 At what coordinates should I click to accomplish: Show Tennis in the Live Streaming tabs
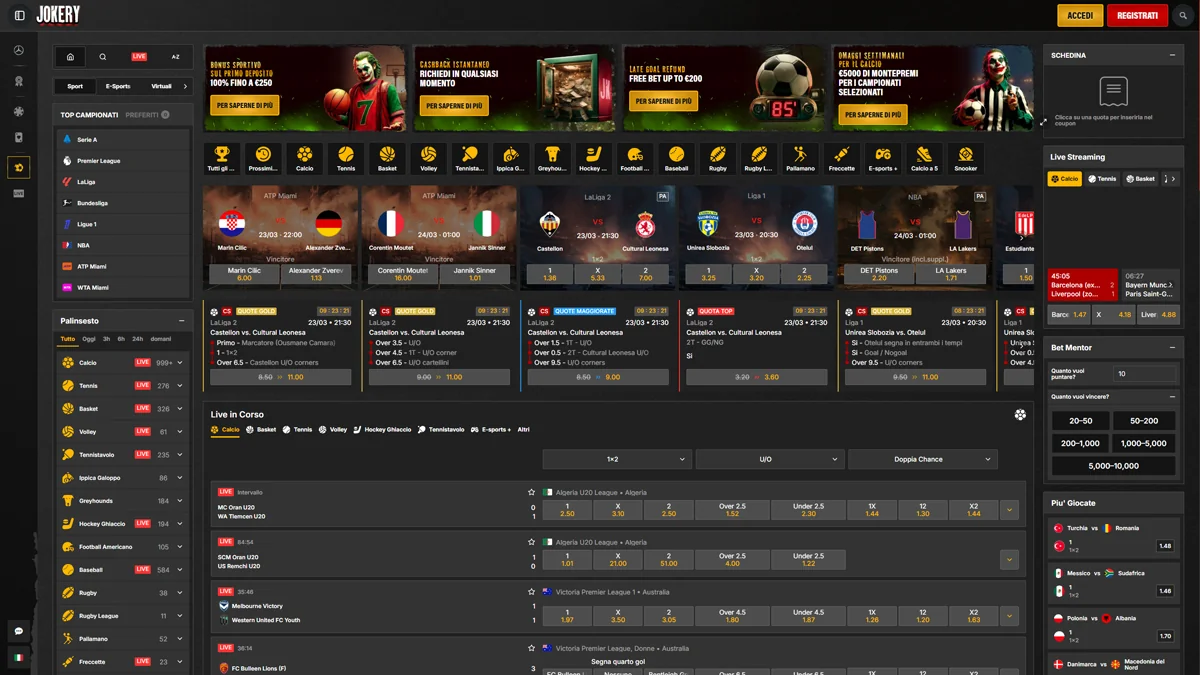point(1103,179)
